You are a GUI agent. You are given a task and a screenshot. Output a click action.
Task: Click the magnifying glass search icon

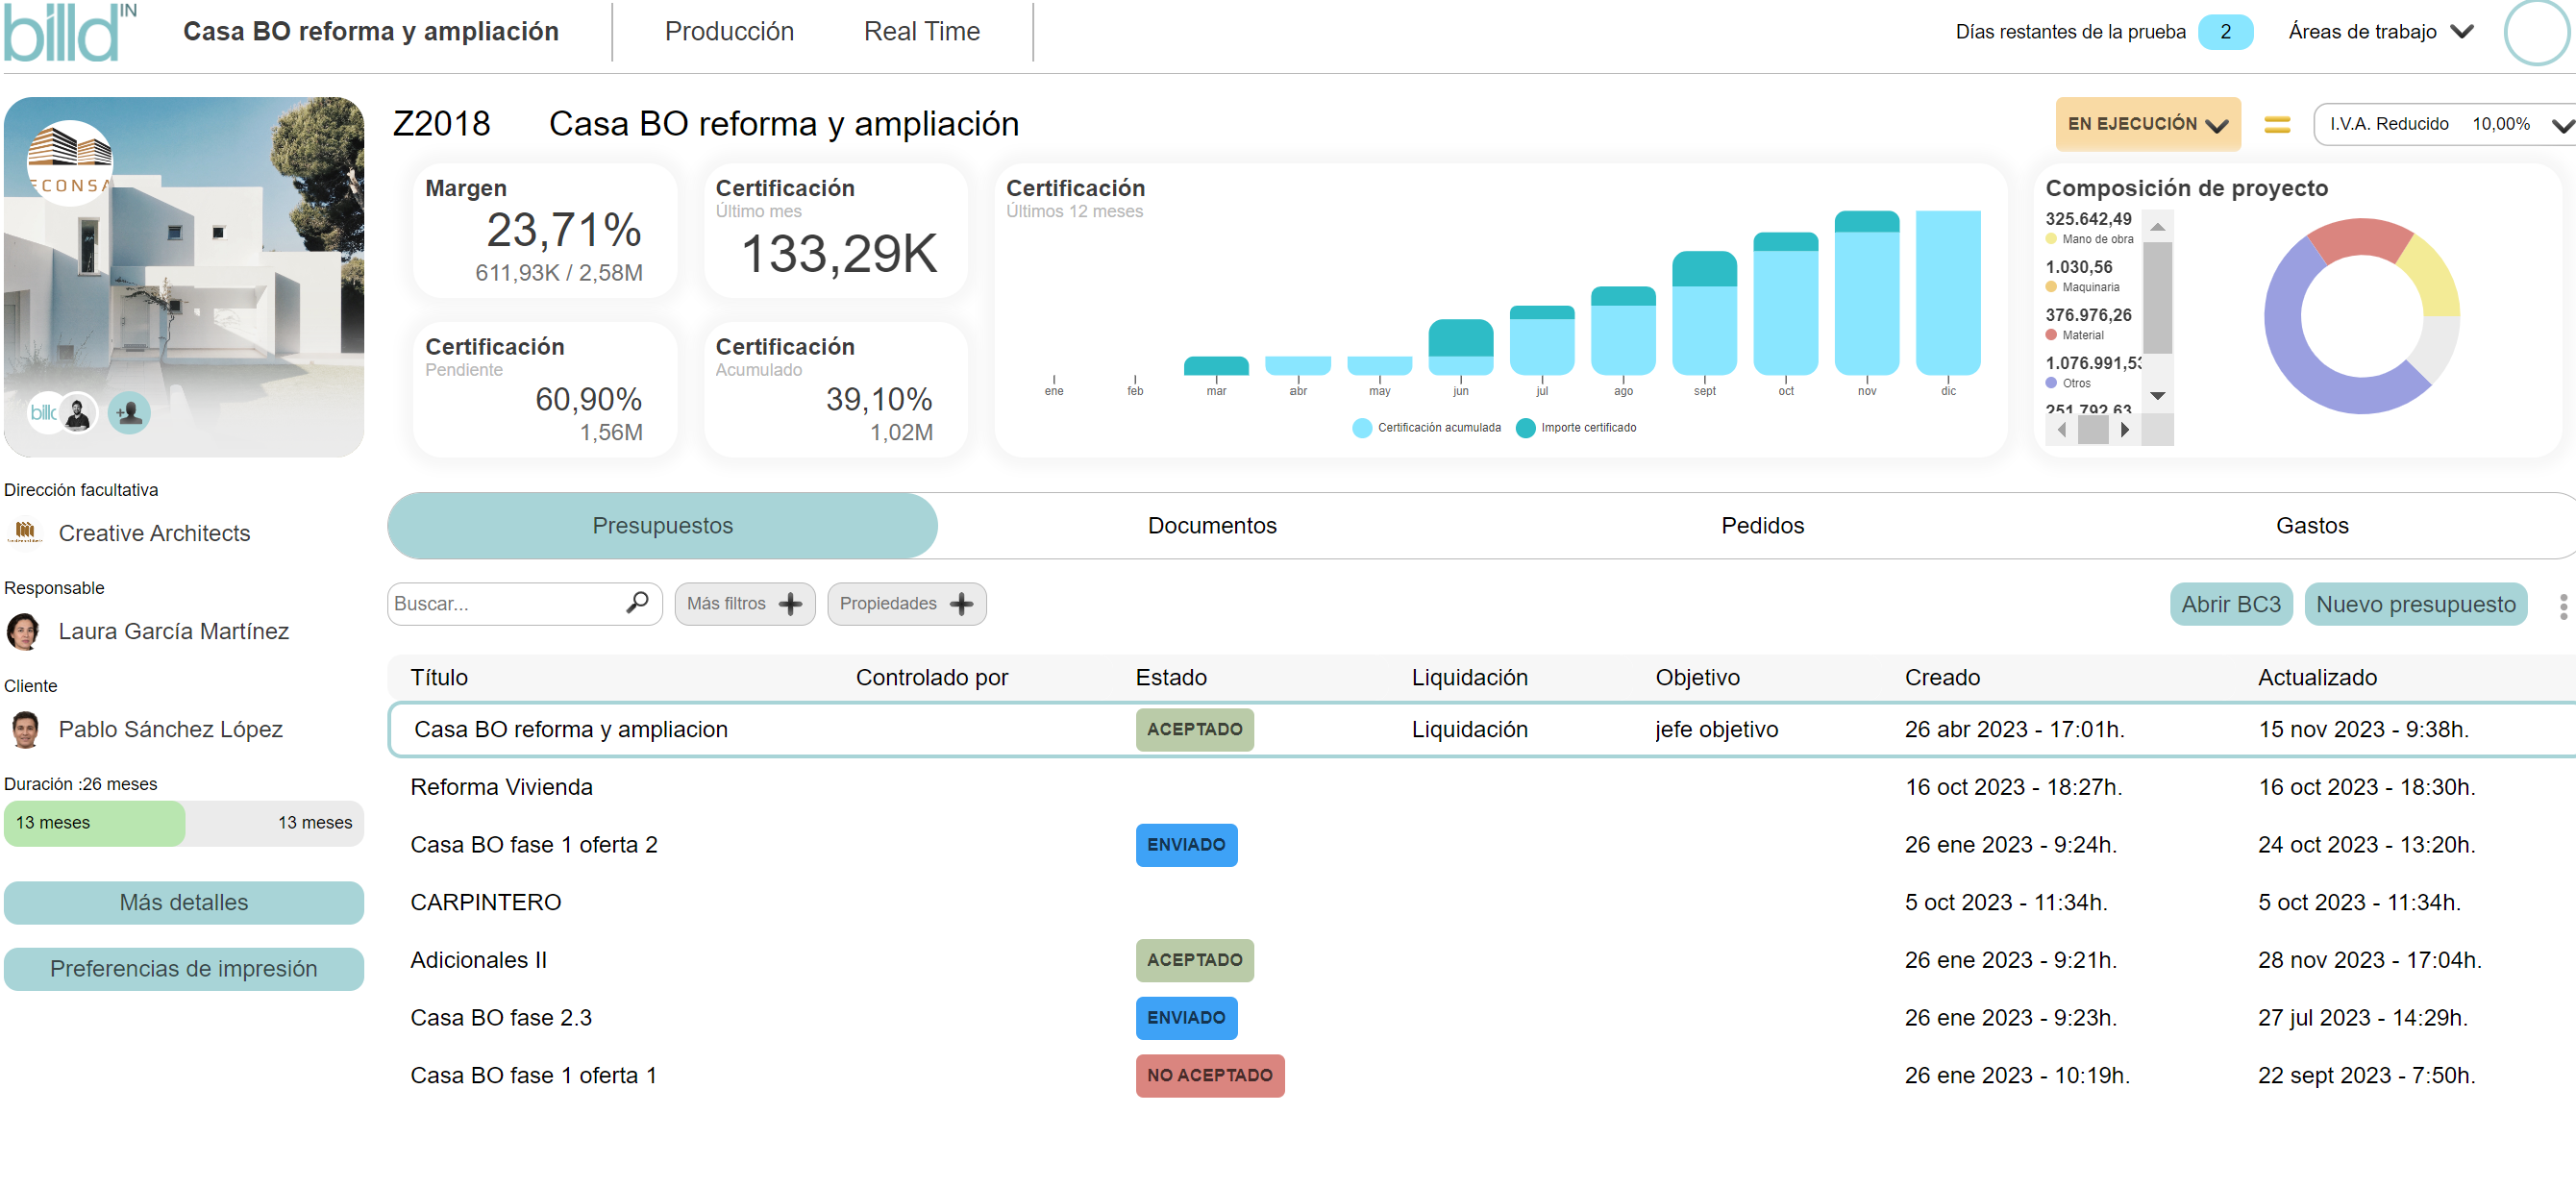point(637,603)
